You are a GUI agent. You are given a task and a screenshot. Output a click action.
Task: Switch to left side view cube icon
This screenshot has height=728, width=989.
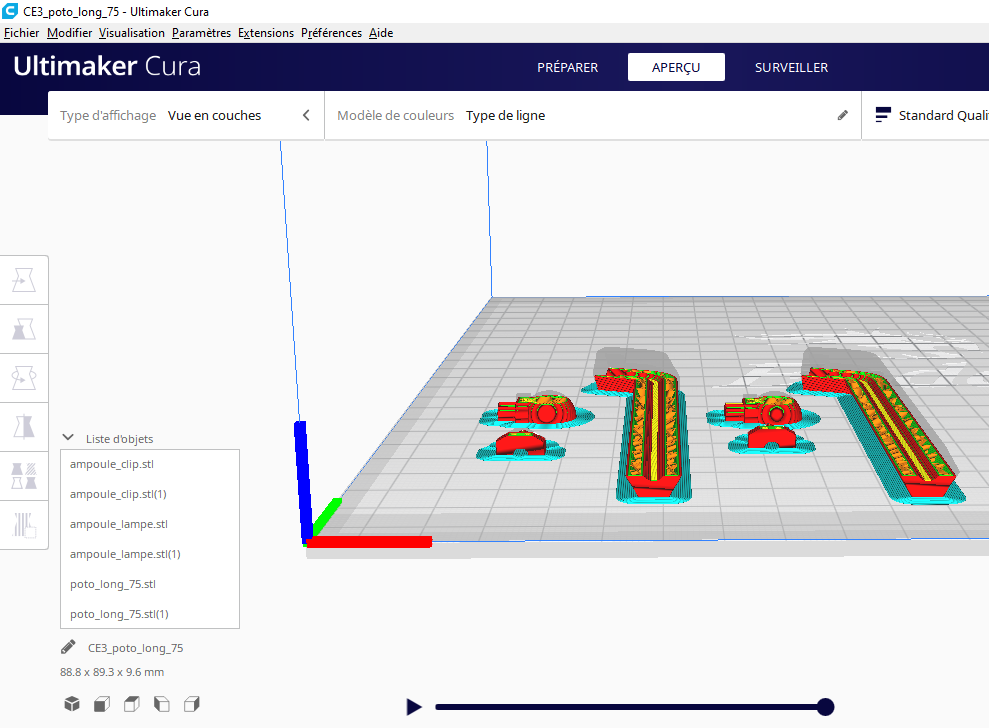[161, 704]
